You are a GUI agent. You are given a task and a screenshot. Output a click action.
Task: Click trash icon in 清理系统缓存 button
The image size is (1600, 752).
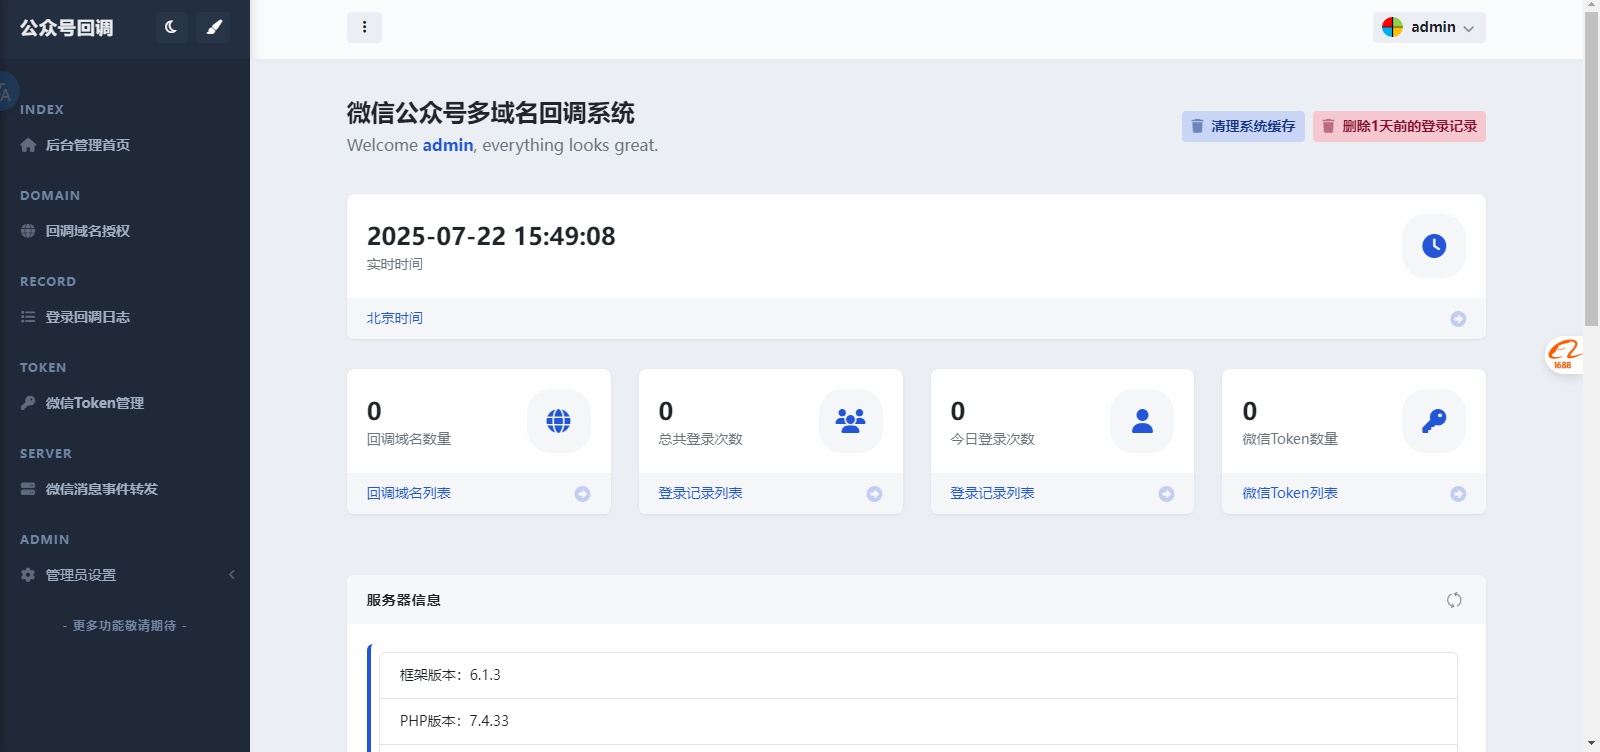tap(1197, 126)
